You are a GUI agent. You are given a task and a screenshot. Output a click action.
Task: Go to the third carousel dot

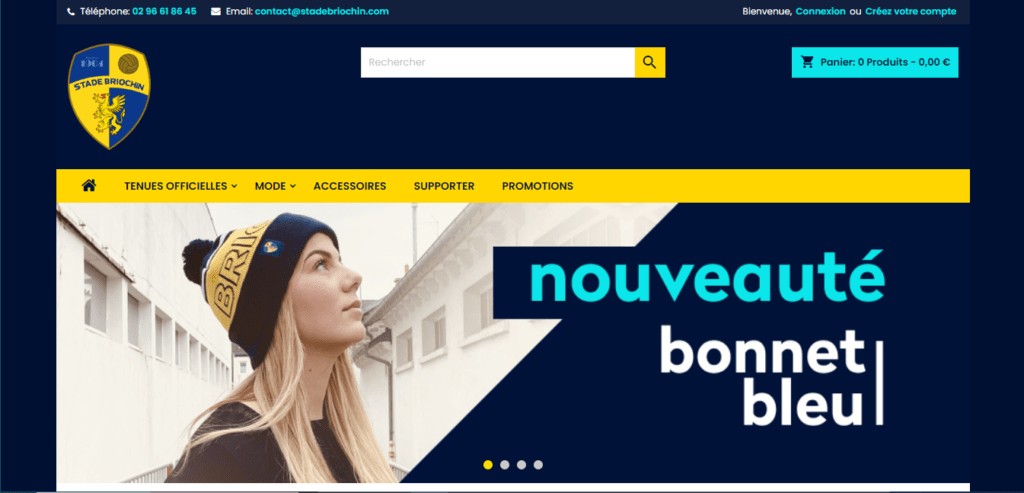[521, 465]
